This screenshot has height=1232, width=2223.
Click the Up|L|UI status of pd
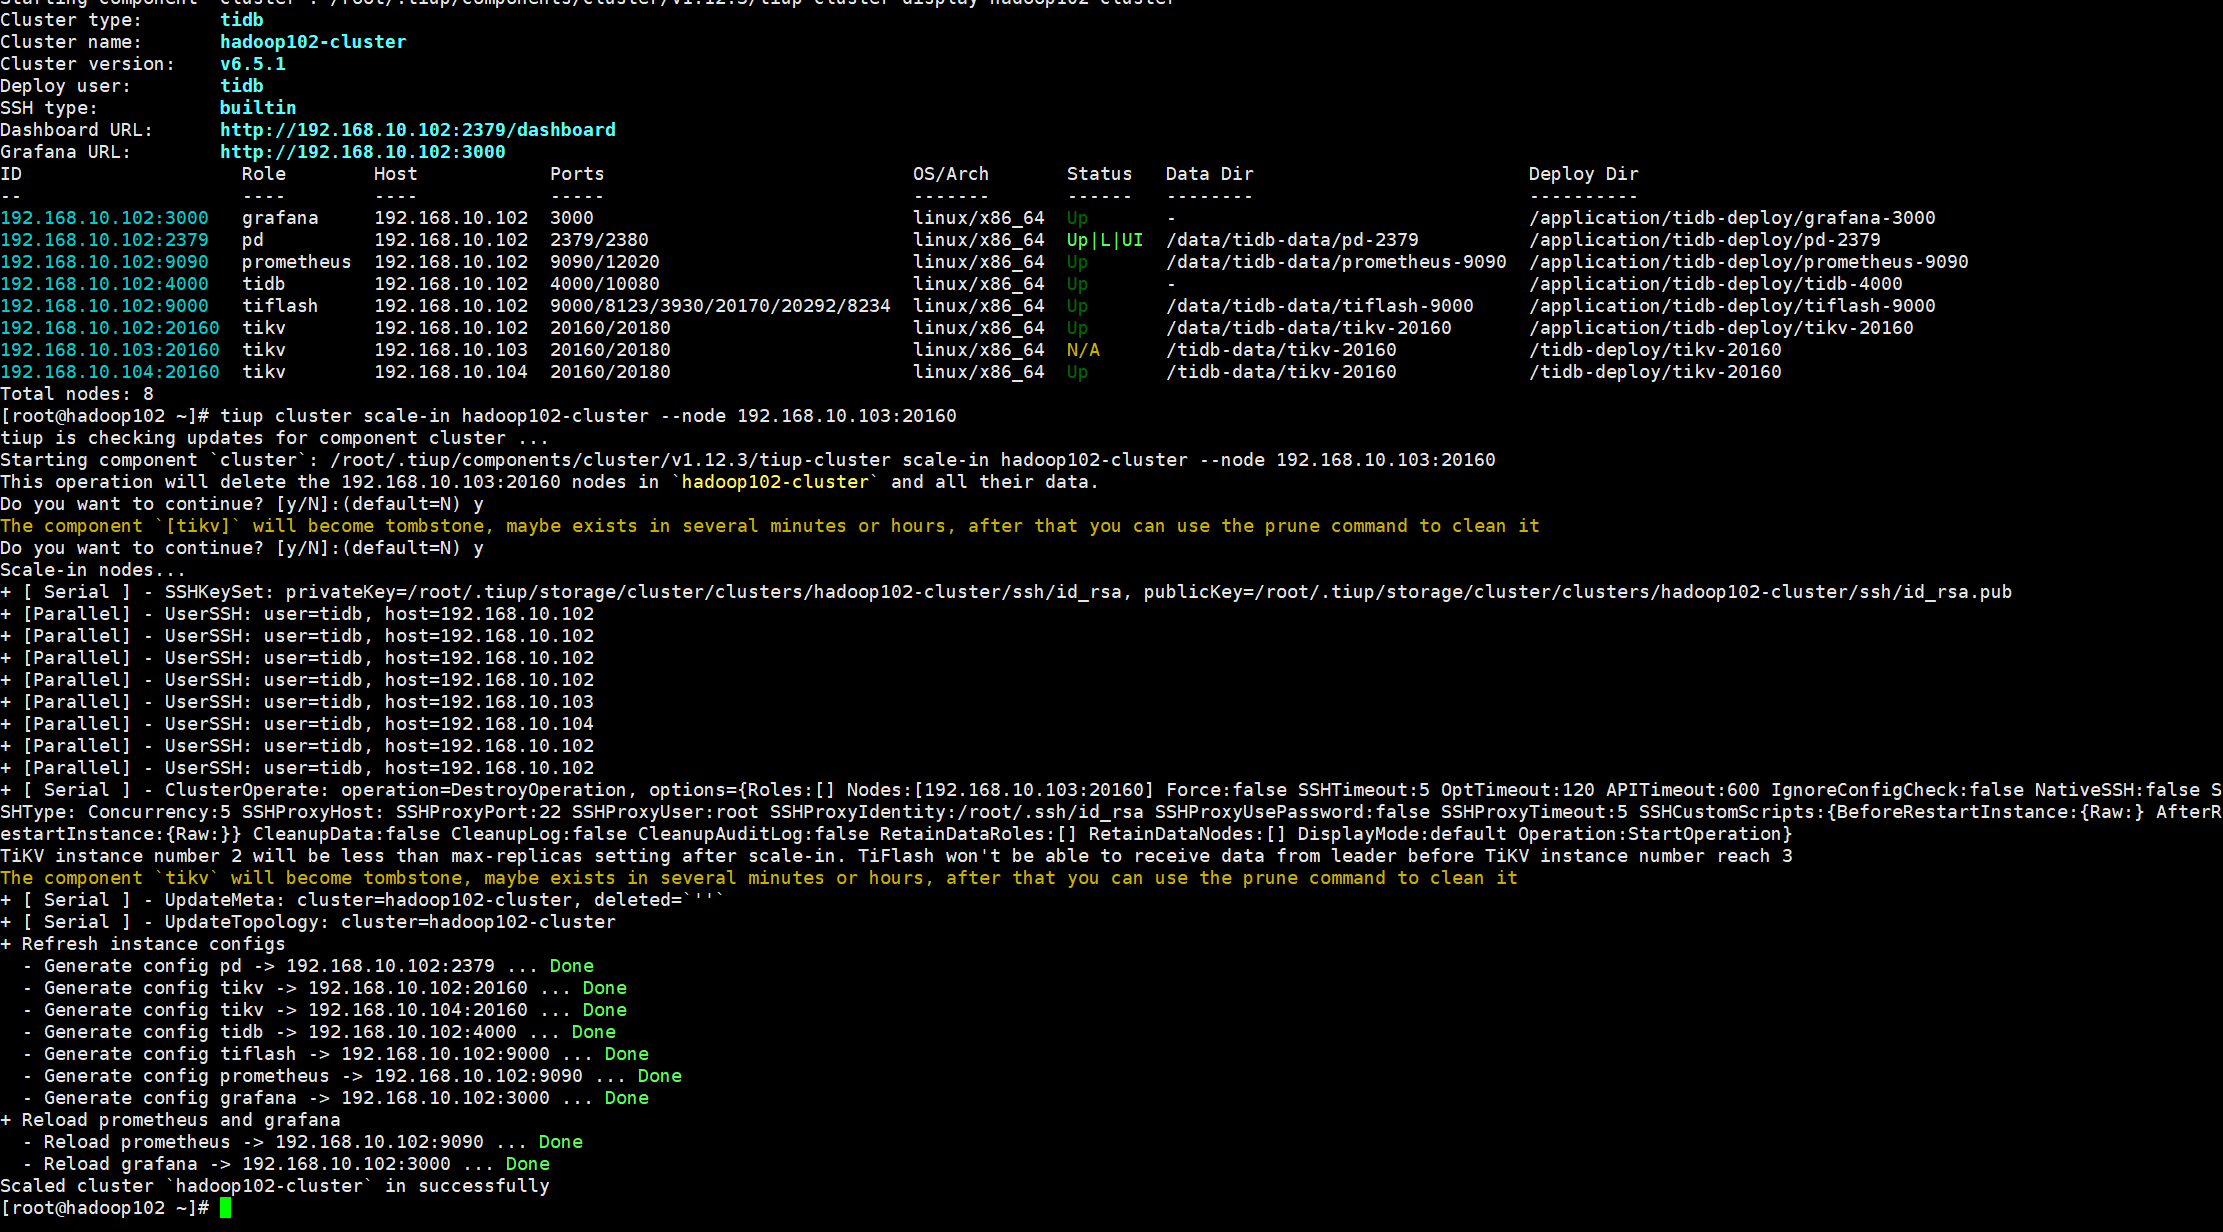click(1104, 240)
